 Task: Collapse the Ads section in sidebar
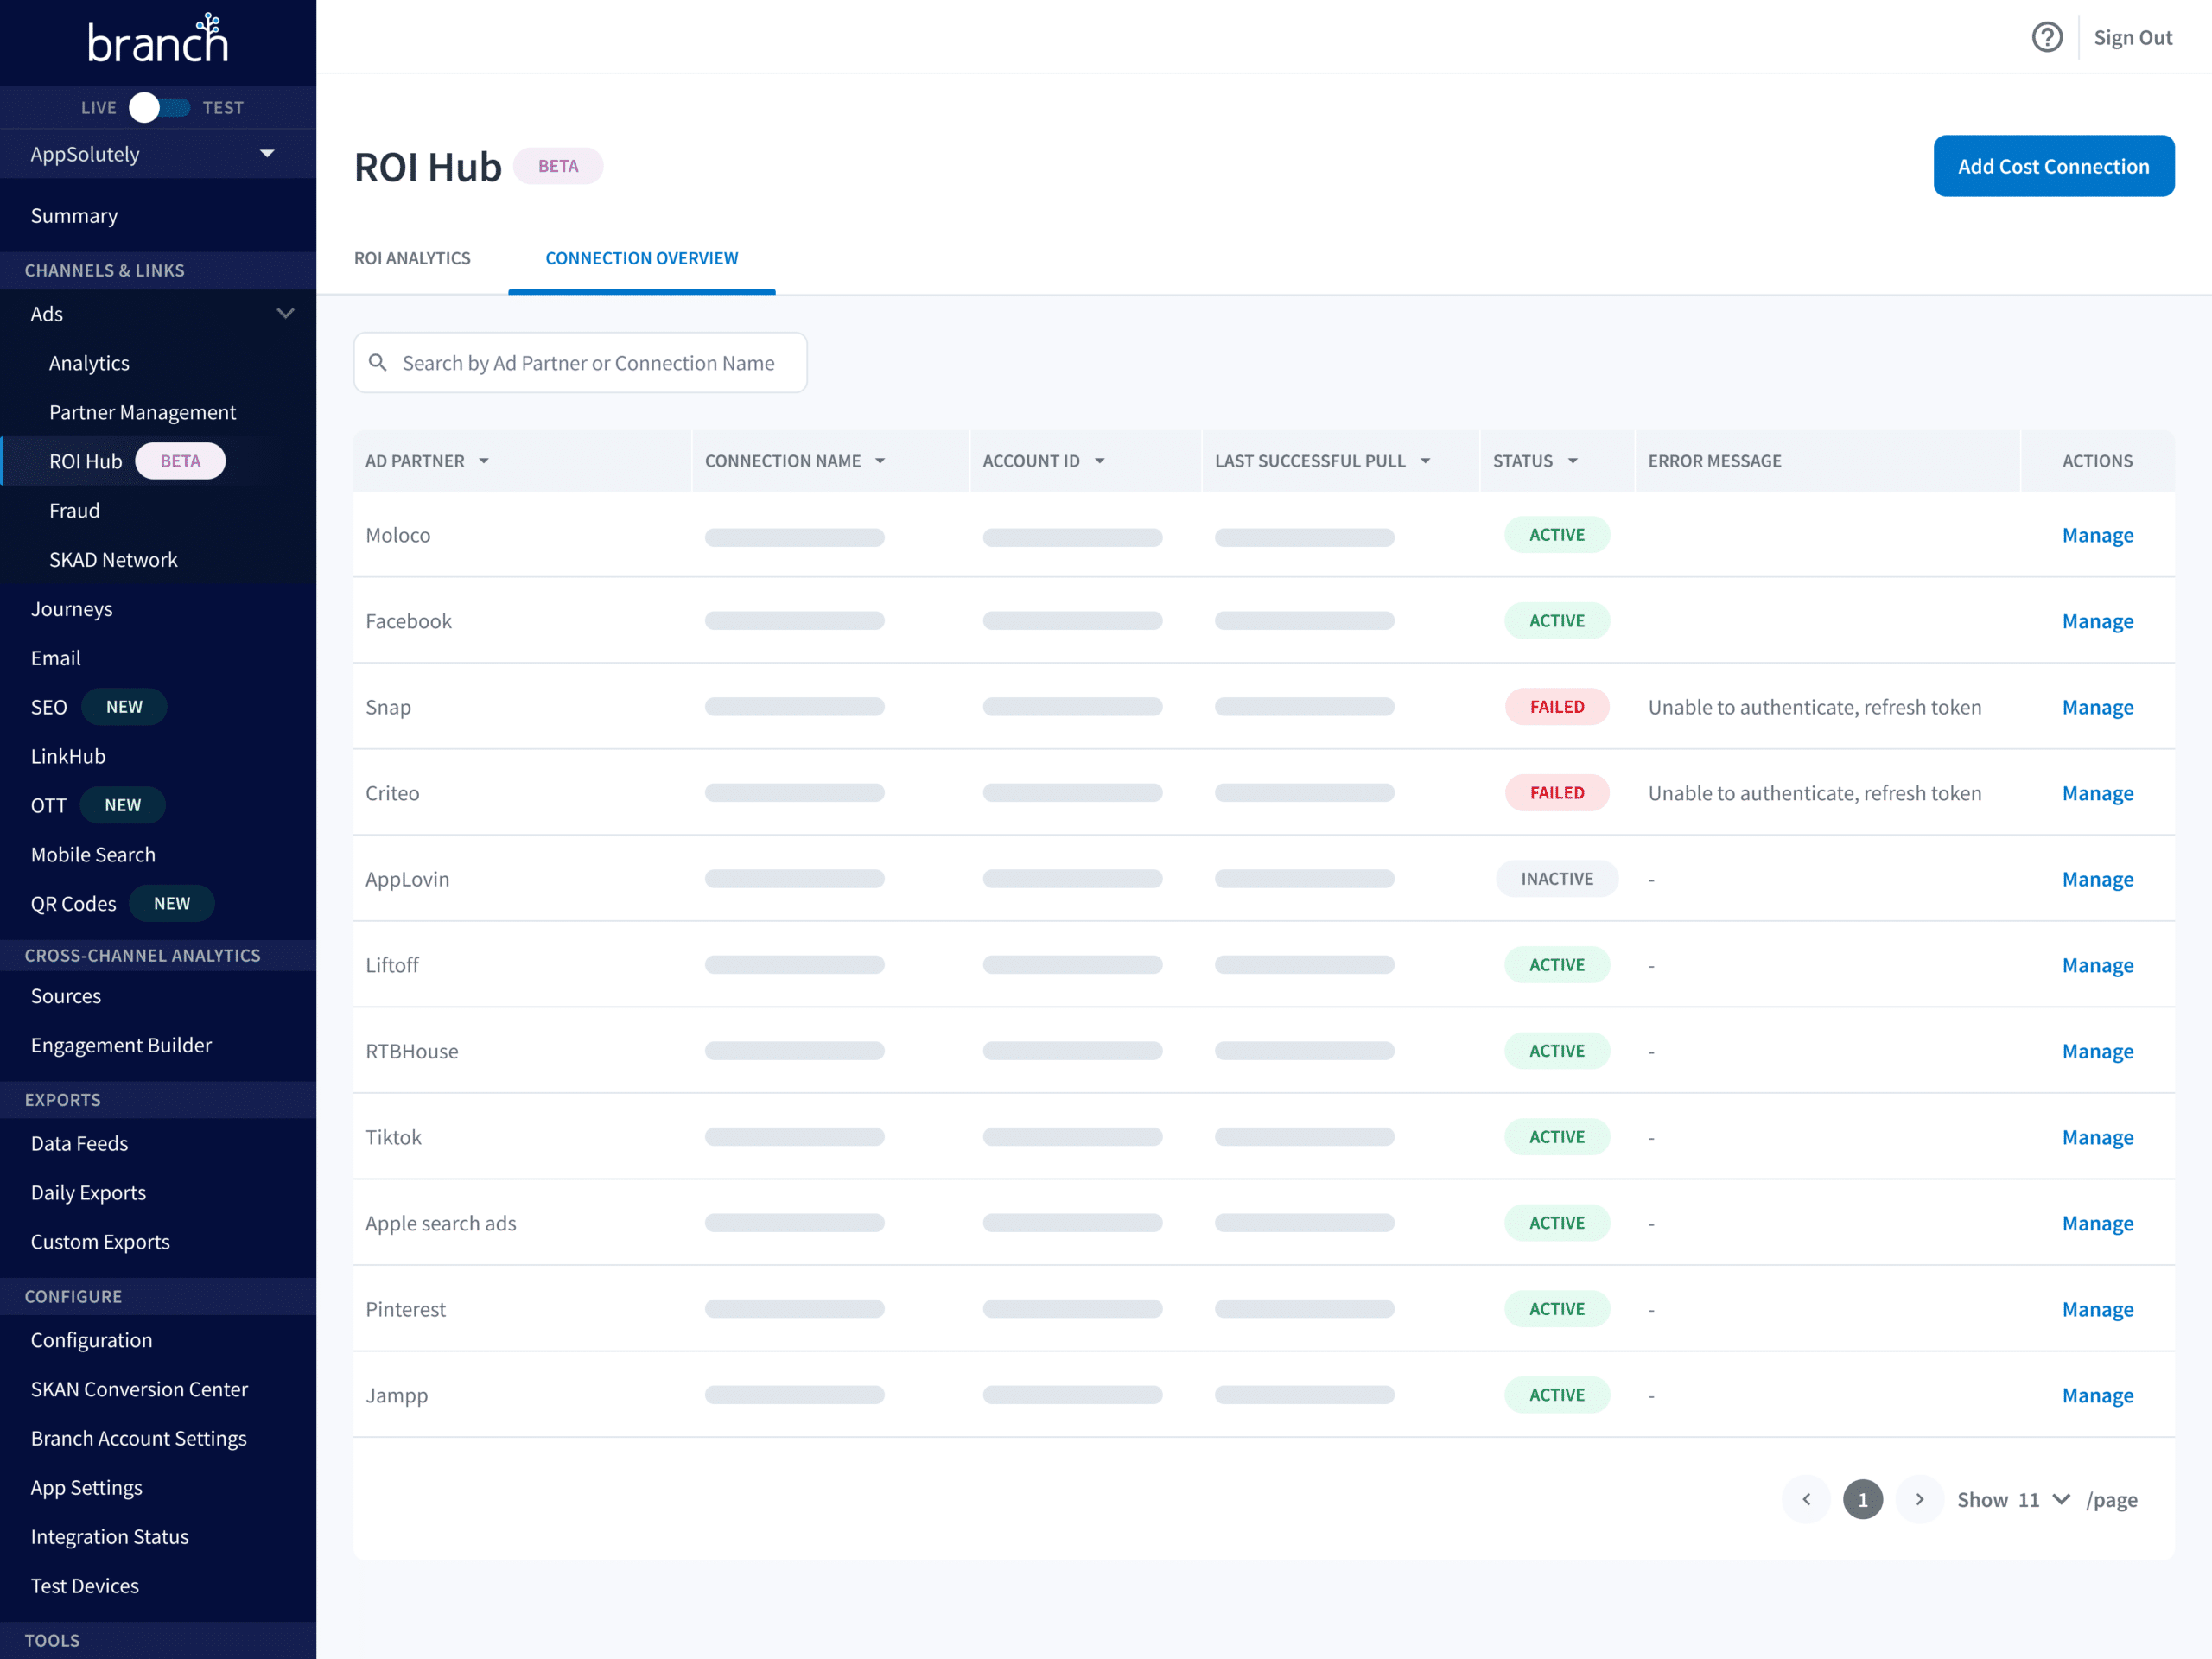click(286, 313)
